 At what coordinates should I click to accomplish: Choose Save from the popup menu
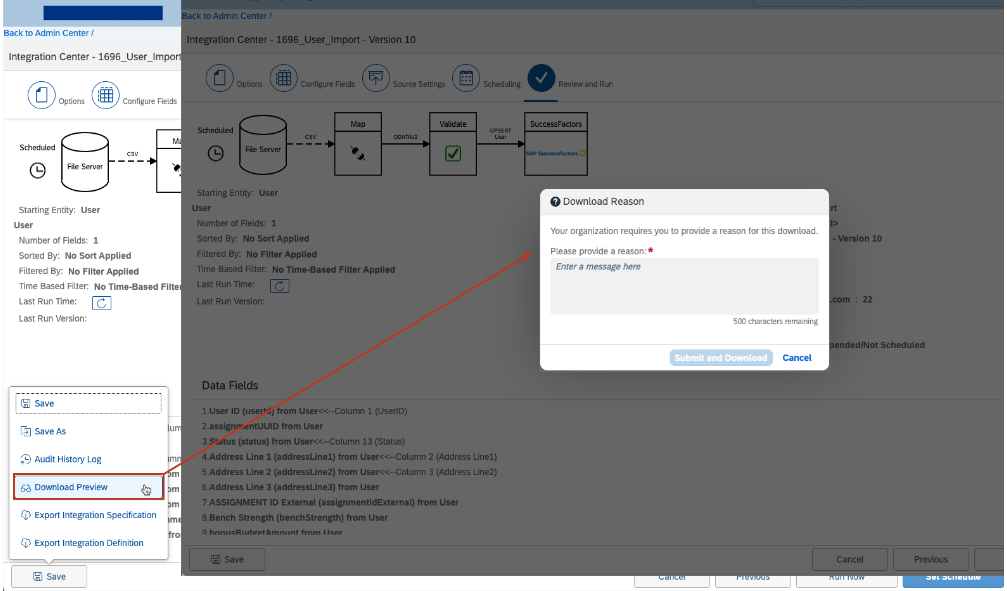click(89, 403)
